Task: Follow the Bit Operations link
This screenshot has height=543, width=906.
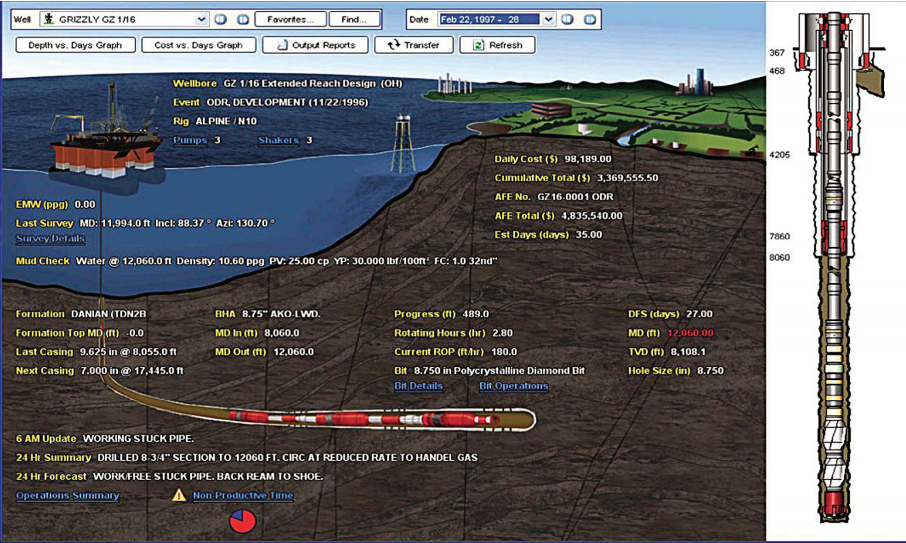Action: (513, 385)
